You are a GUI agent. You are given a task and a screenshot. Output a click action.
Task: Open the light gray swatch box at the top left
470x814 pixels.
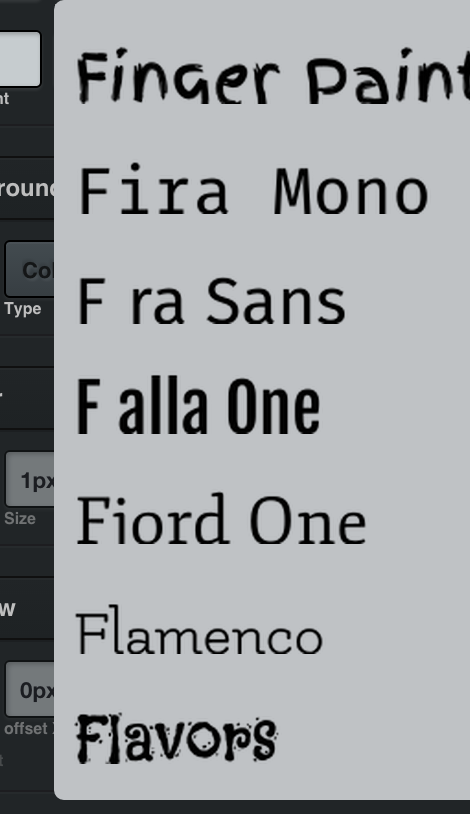[20, 59]
